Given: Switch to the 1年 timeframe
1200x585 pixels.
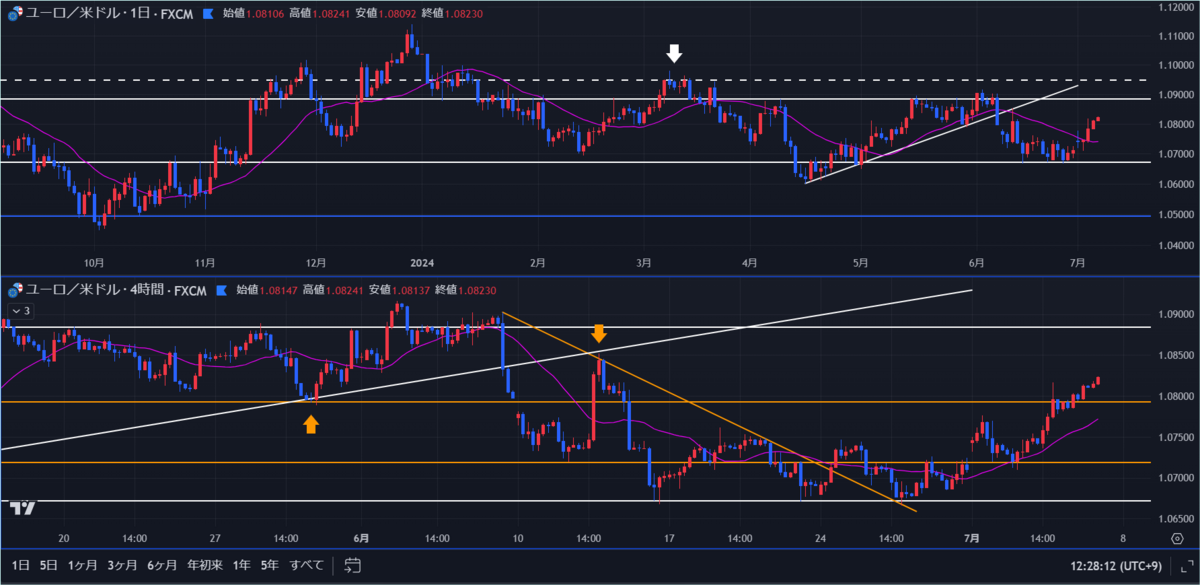Looking at the screenshot, I should click(x=240, y=566).
